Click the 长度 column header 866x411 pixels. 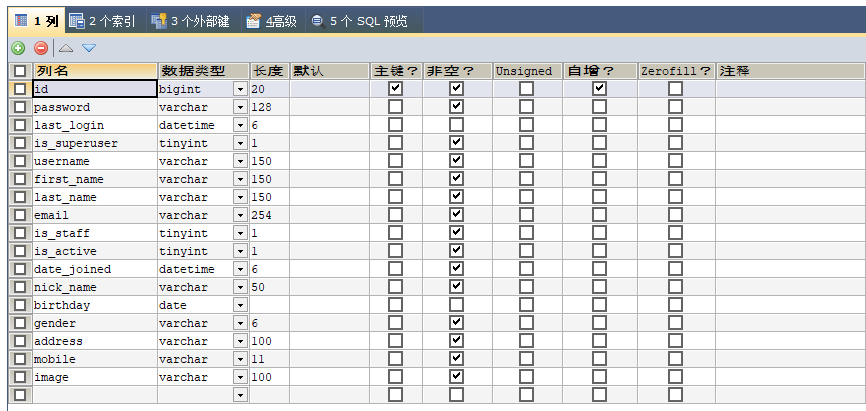pos(270,71)
